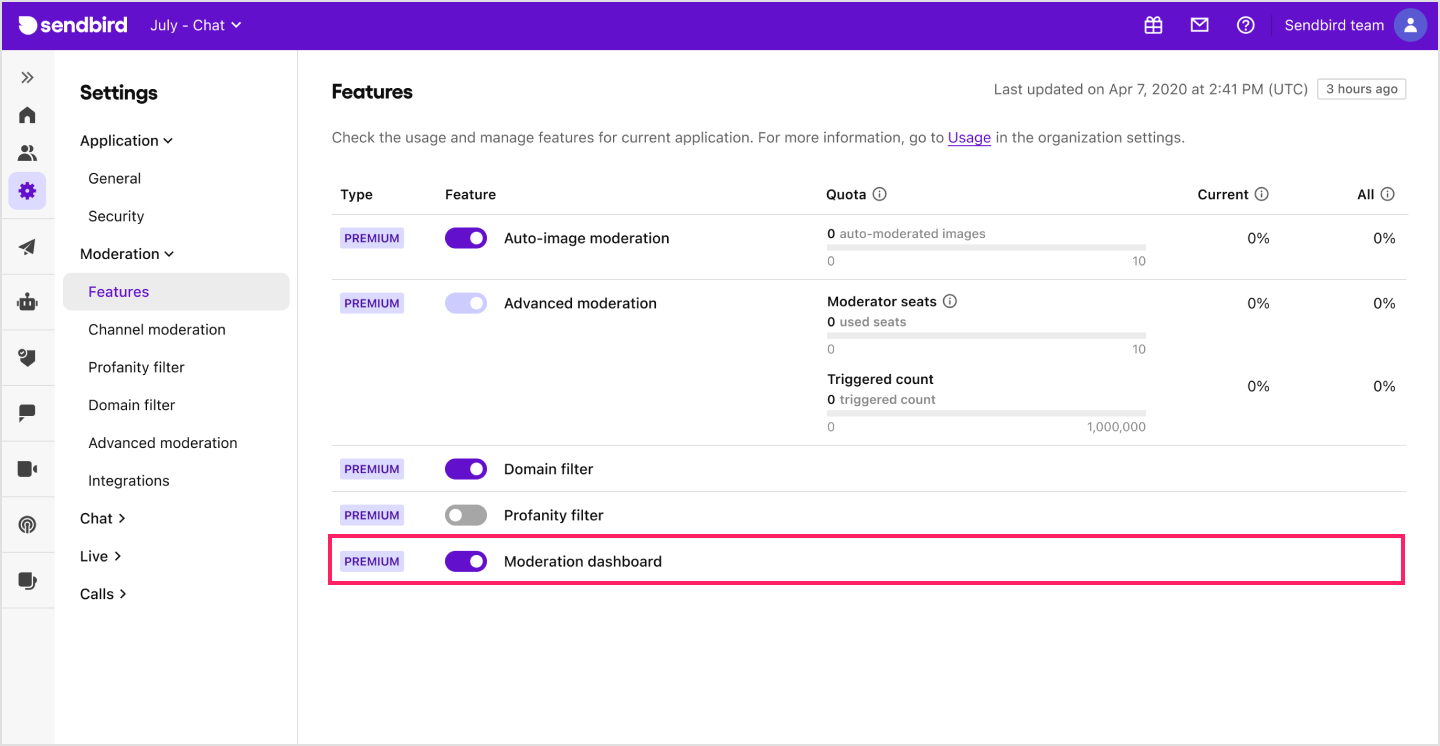Click the Triggered count label
The image size is (1440, 746).
880,379
